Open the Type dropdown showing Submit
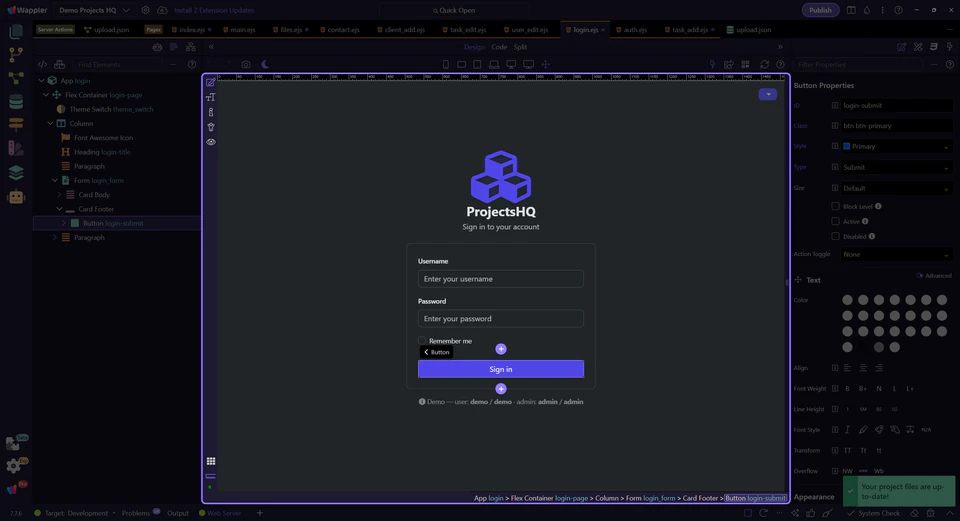 click(896, 167)
